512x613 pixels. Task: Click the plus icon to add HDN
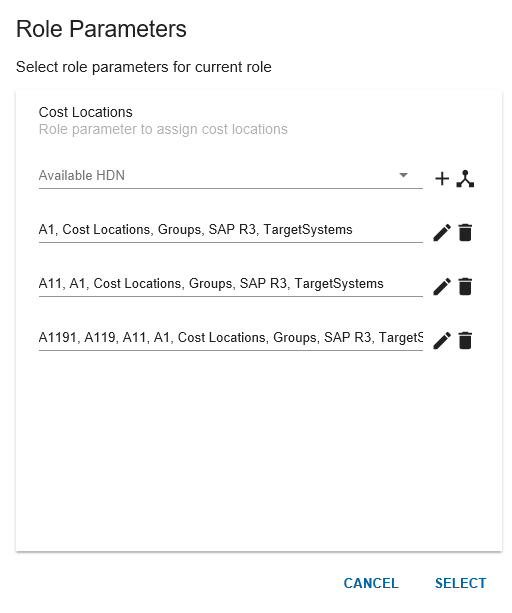pyautogui.click(x=442, y=179)
